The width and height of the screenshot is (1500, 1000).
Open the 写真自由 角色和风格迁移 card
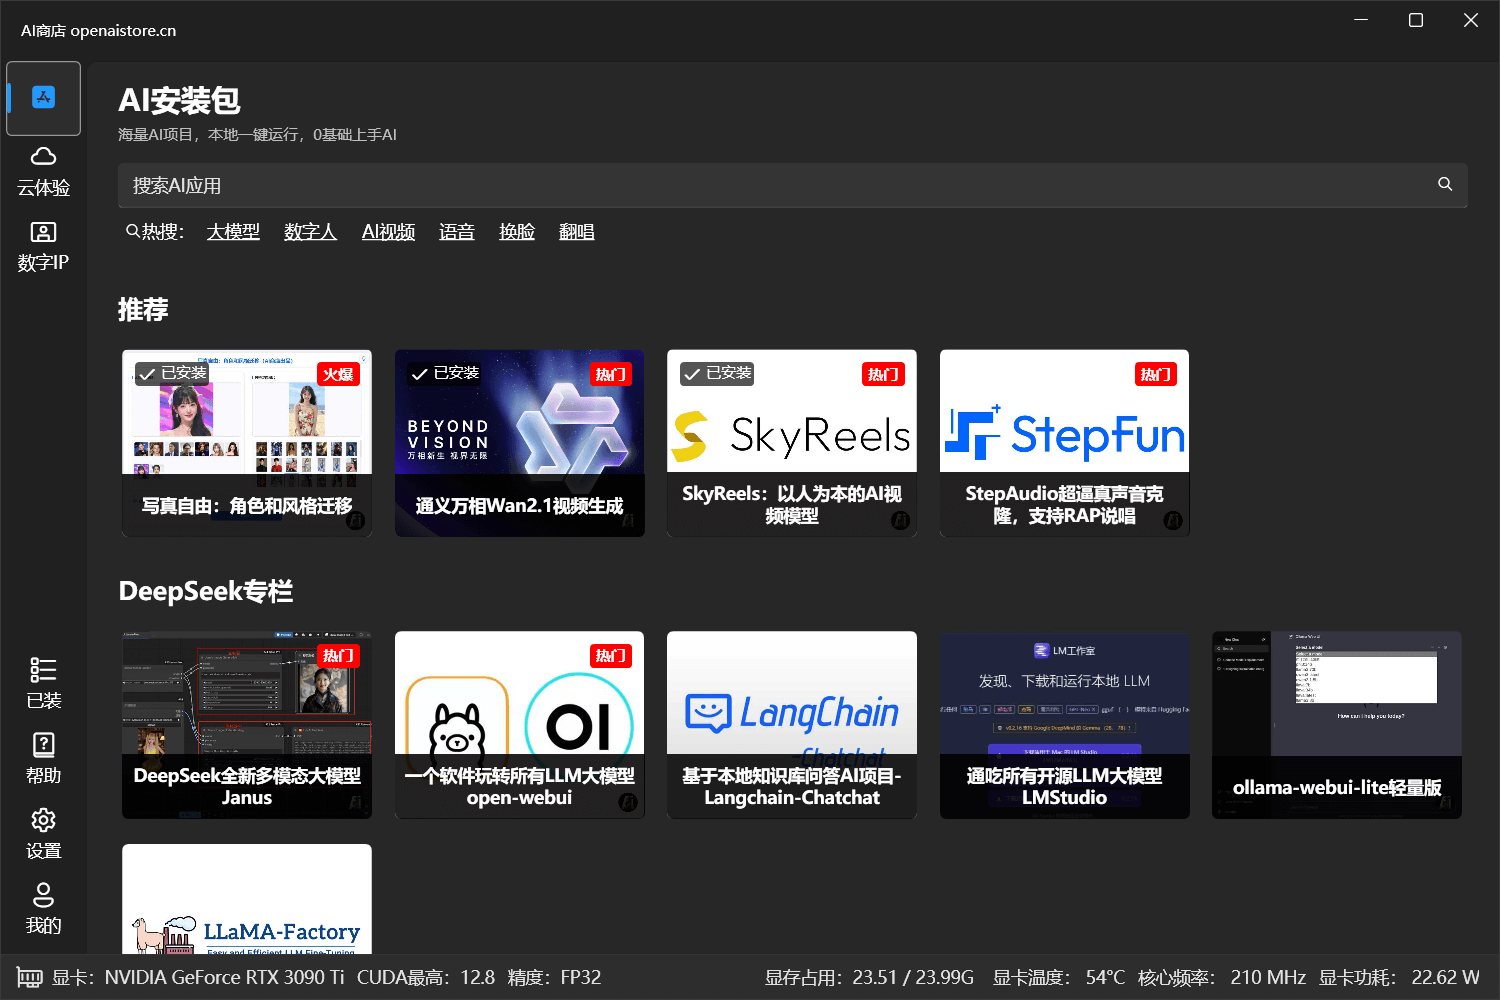pos(247,443)
